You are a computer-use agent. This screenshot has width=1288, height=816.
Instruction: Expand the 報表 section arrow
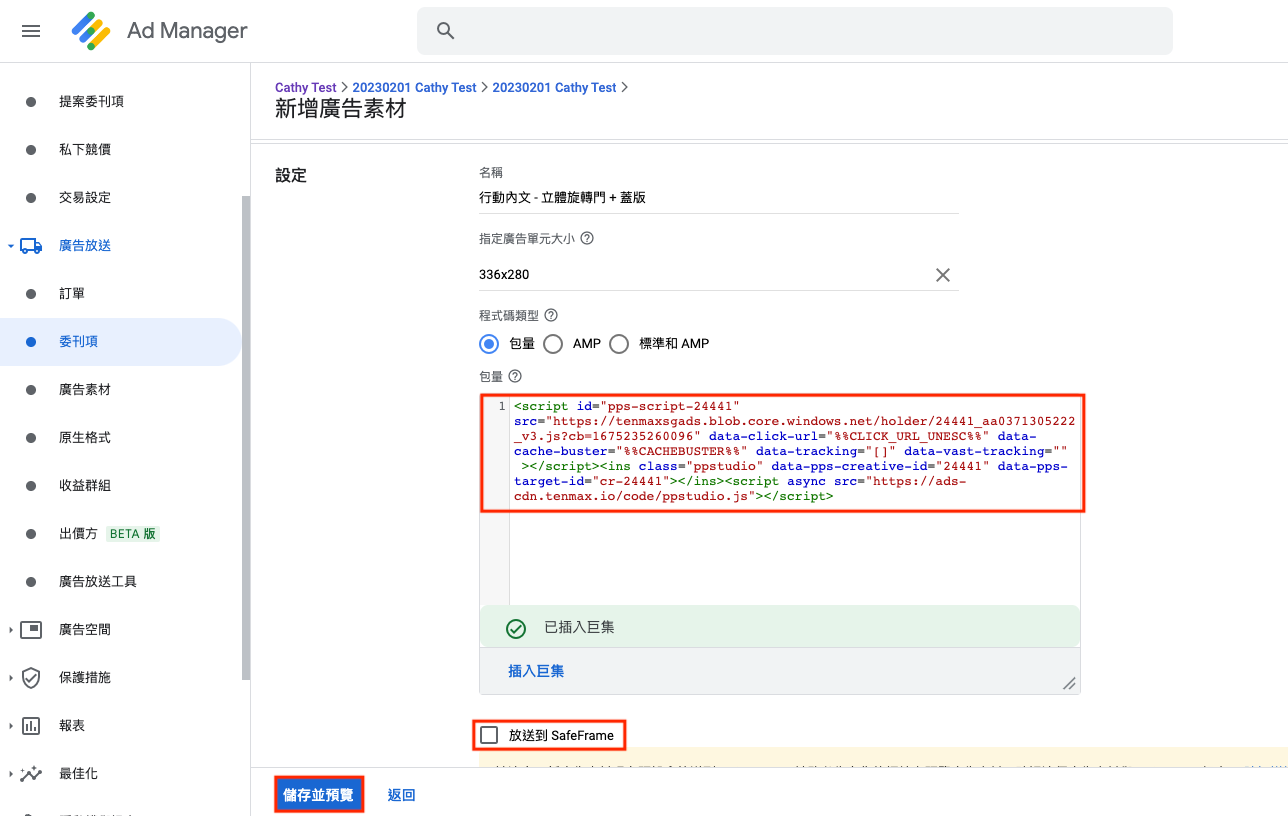coord(11,725)
